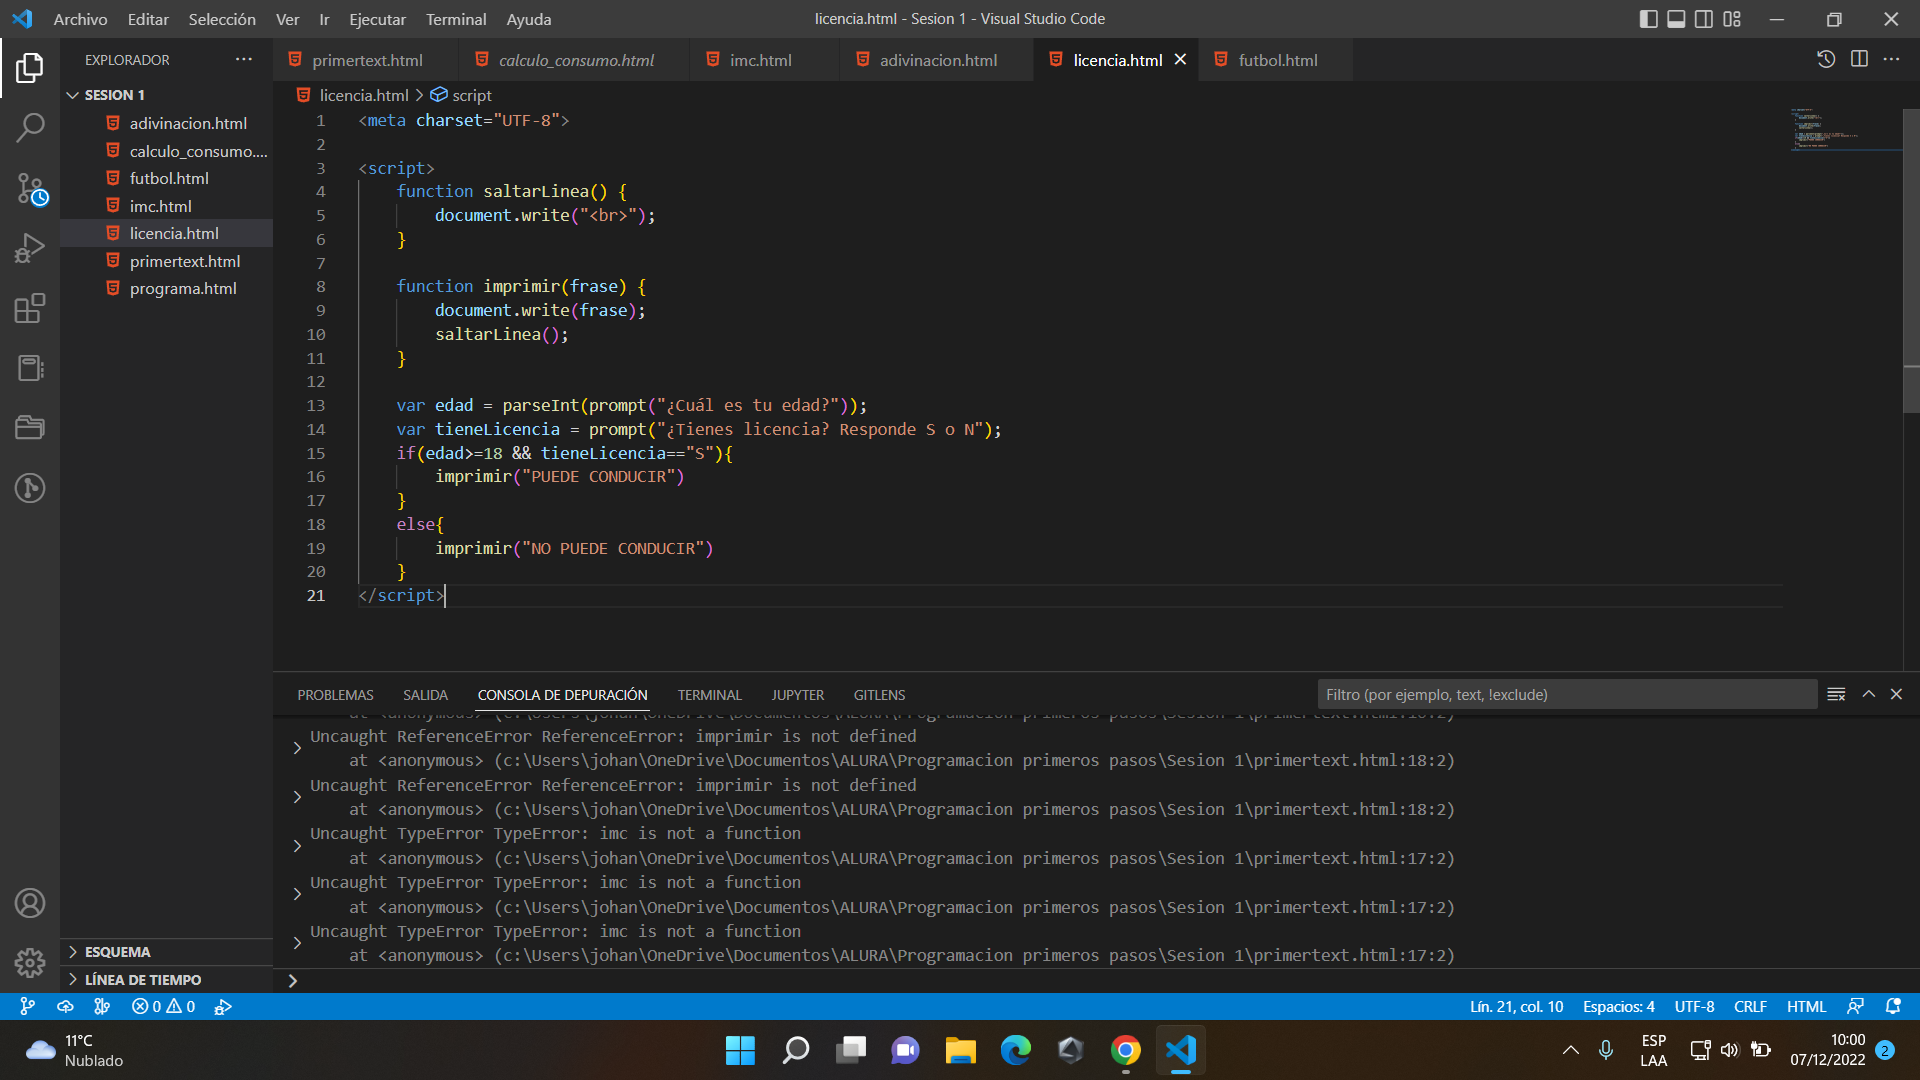The width and height of the screenshot is (1920, 1080).
Task: Open the Ejecutar menu
Action: [x=377, y=19]
